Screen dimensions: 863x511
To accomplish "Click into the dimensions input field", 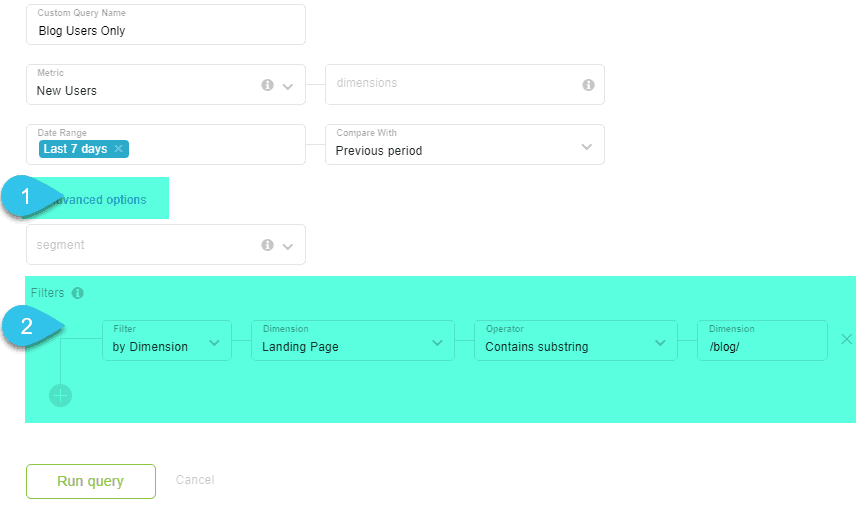I will pyautogui.click(x=450, y=84).
